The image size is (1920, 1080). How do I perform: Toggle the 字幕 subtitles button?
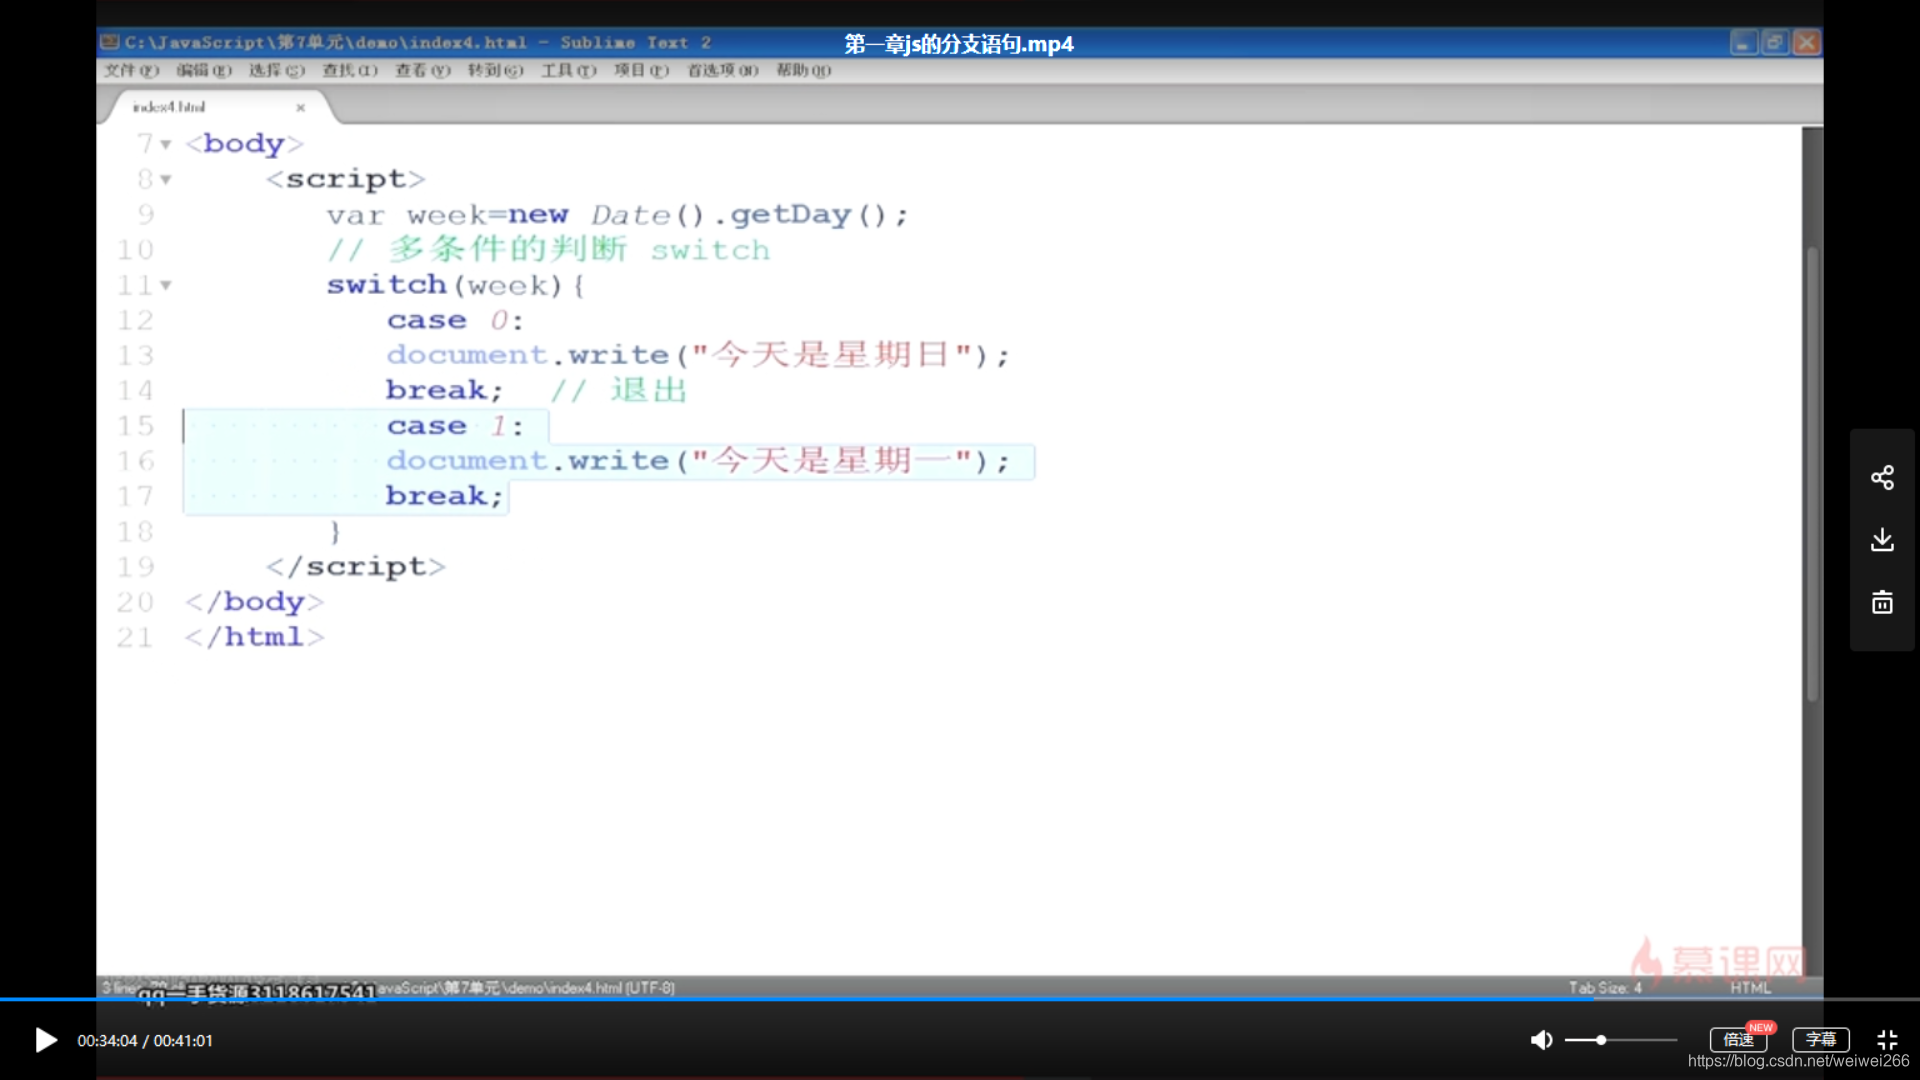point(1820,1040)
